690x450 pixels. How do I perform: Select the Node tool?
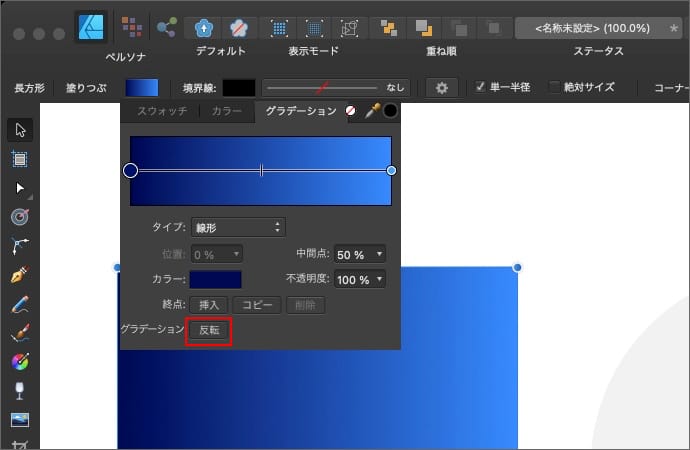point(19,188)
